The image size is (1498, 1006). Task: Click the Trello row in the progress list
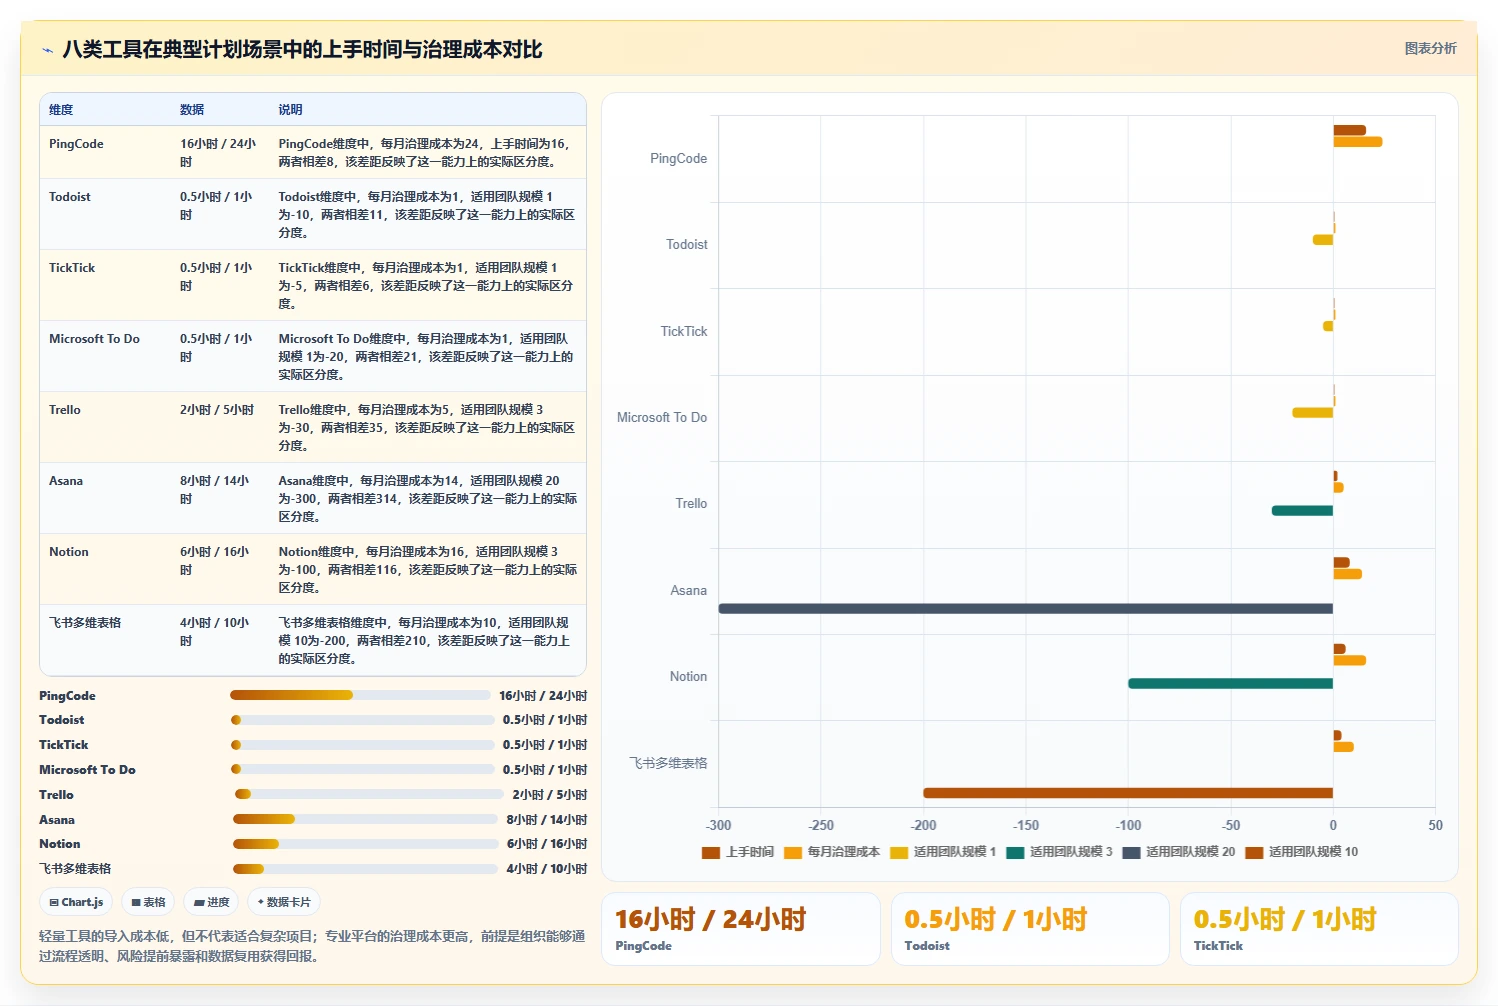[x=313, y=795]
